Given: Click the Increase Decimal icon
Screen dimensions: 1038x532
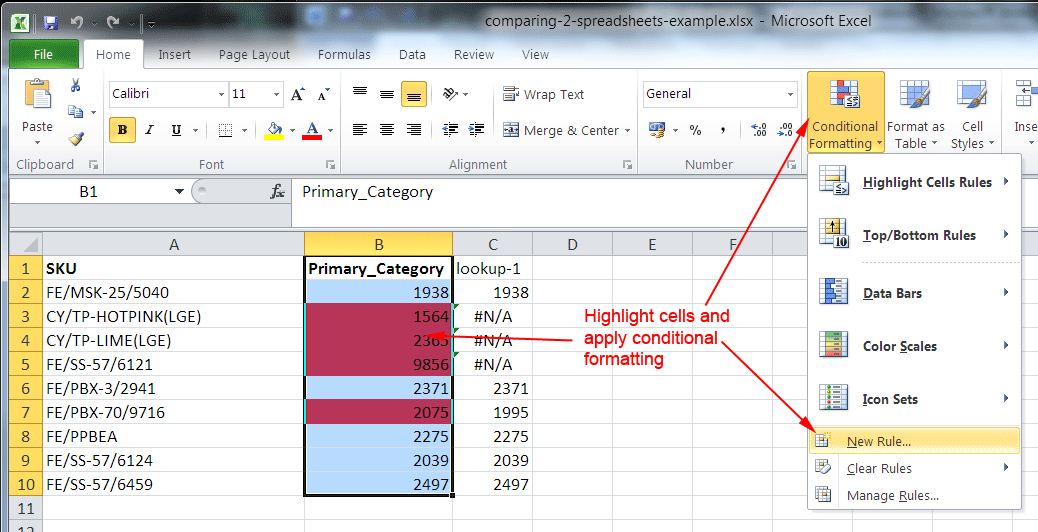Looking at the screenshot, I should click(x=758, y=130).
